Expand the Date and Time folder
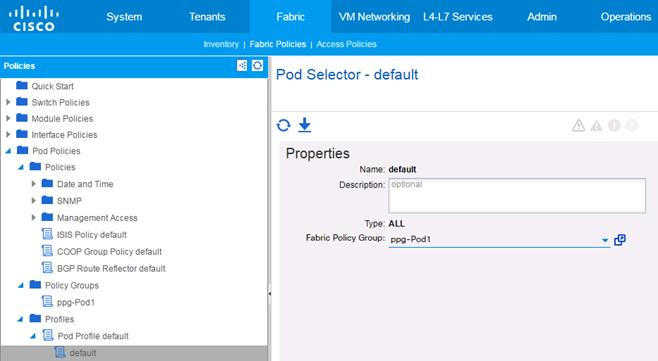 coord(34,183)
